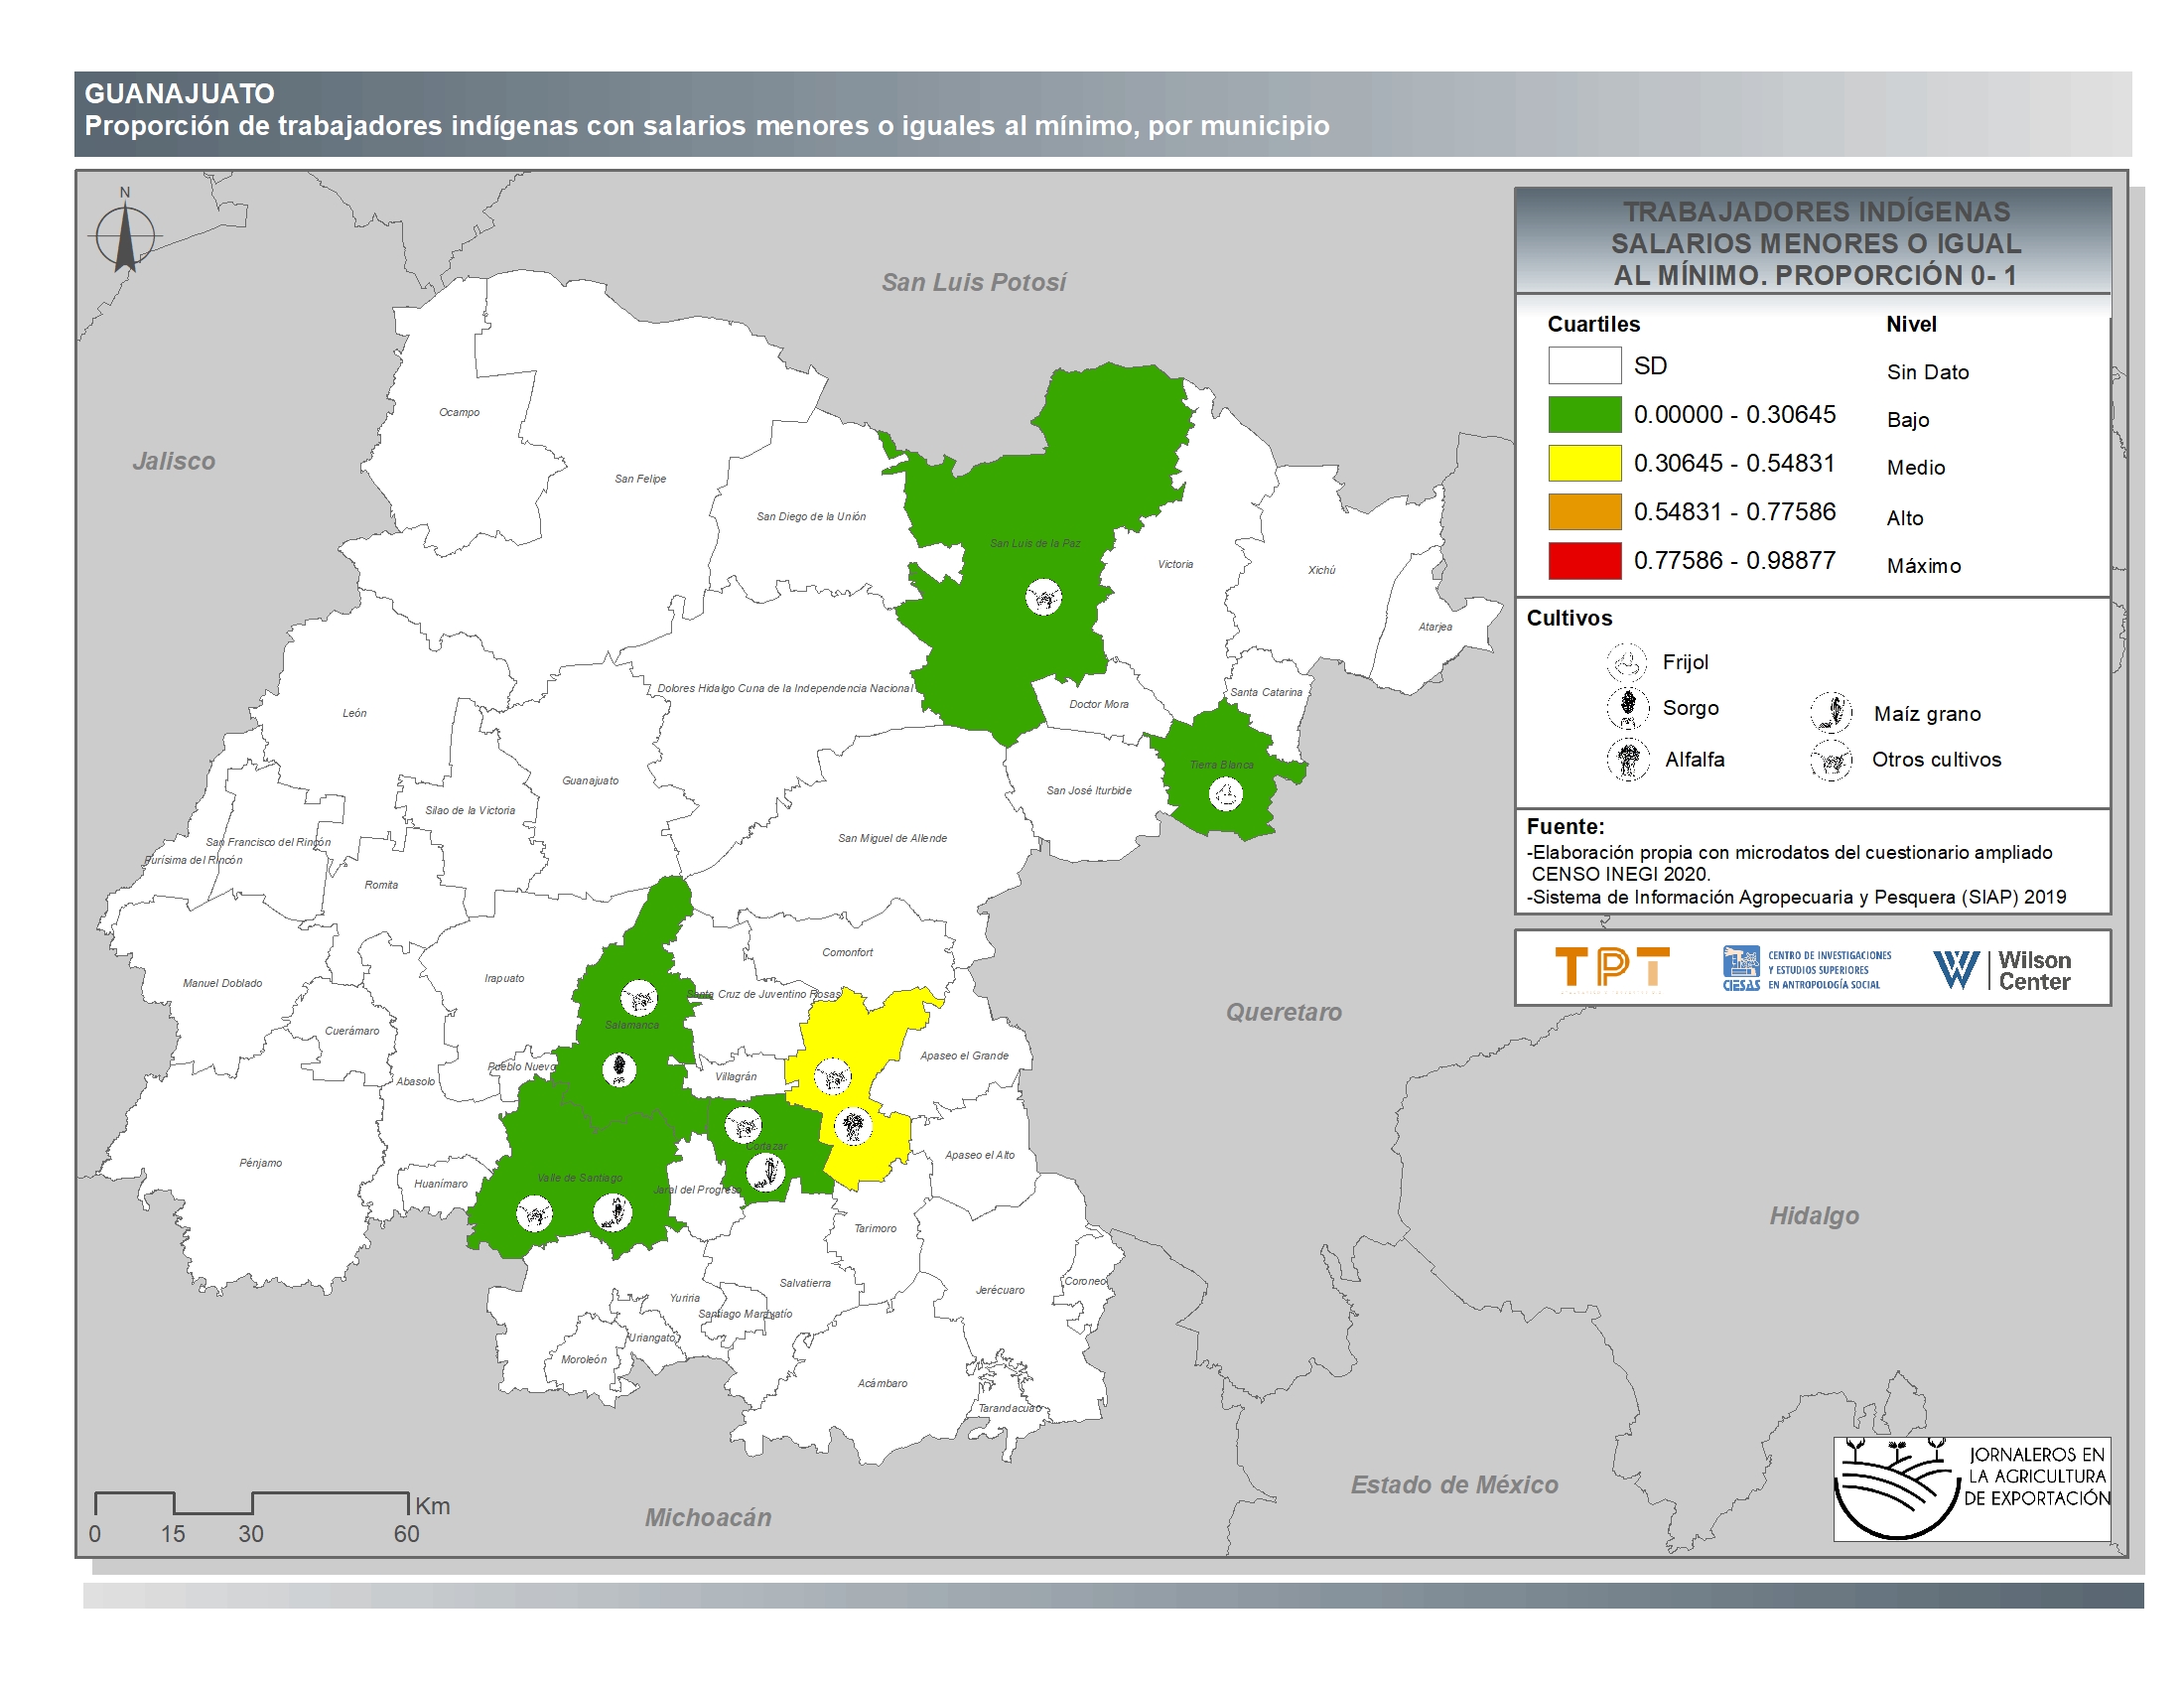
Task: Click the kilometer scale bar
Action: tap(252, 1502)
